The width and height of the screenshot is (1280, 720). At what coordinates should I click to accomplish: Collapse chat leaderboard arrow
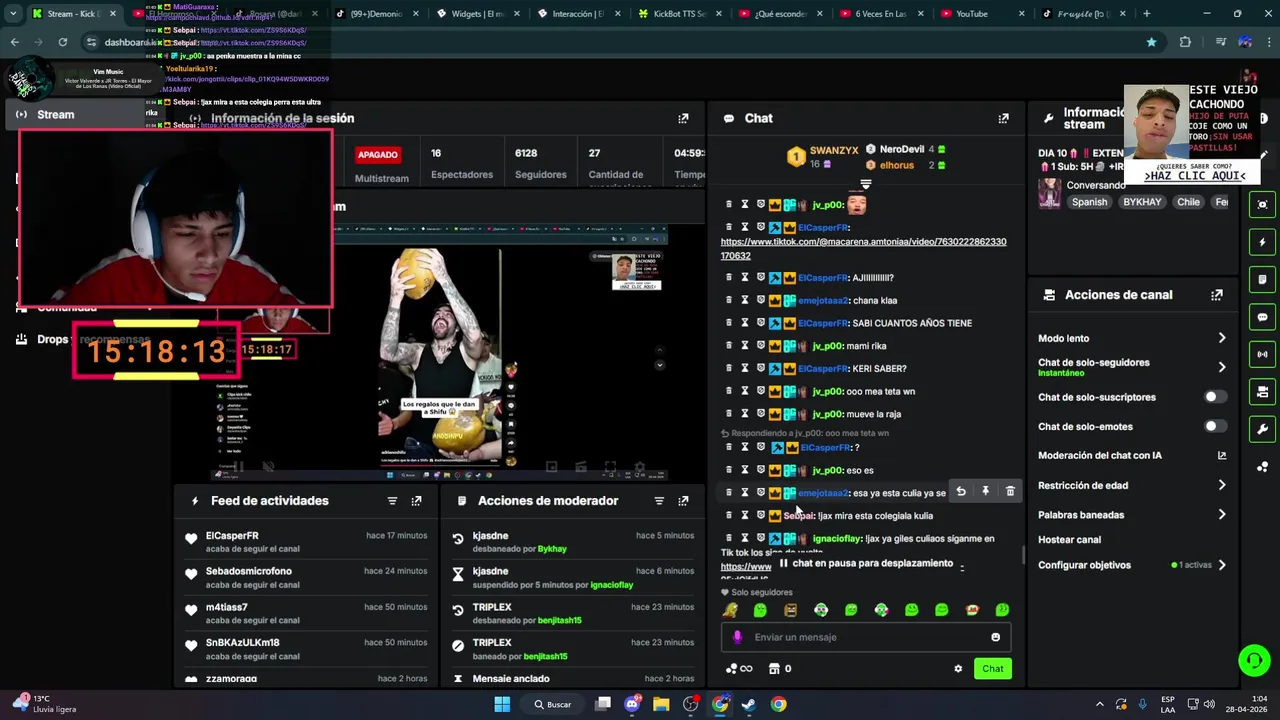coord(866,185)
